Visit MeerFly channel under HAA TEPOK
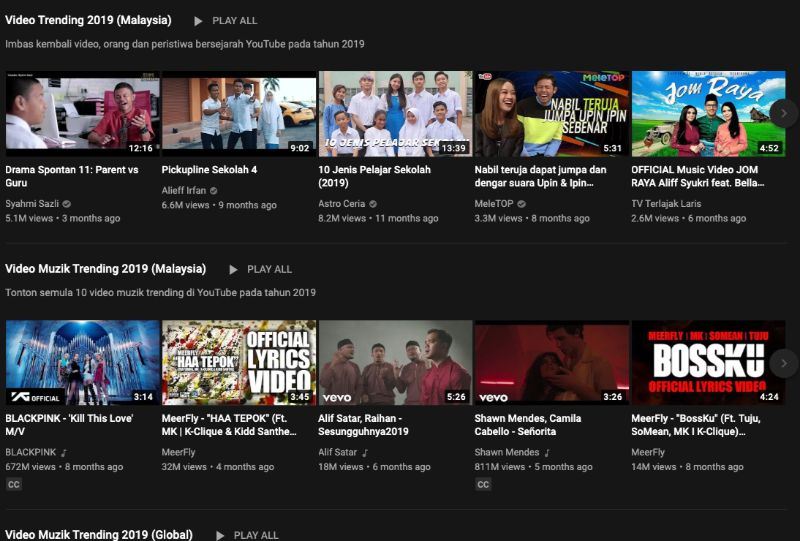This screenshot has height=541, width=800. pos(179,452)
